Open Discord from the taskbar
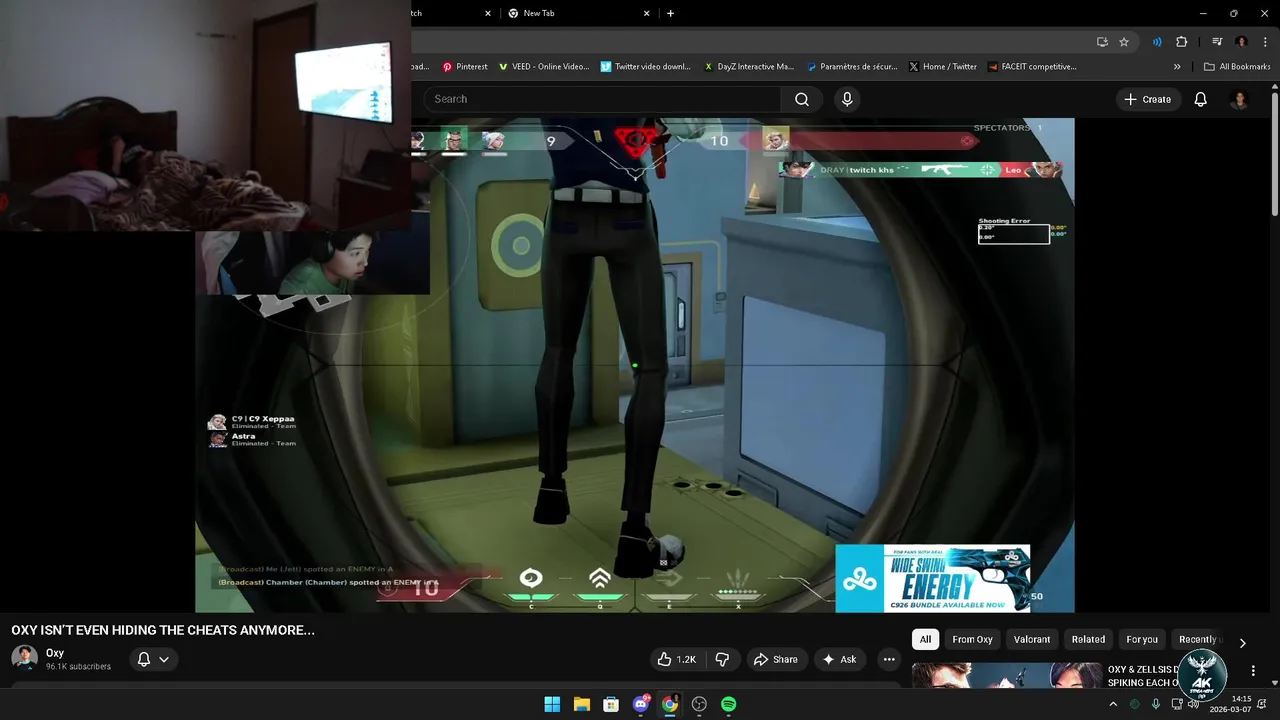1280x720 pixels. point(641,704)
